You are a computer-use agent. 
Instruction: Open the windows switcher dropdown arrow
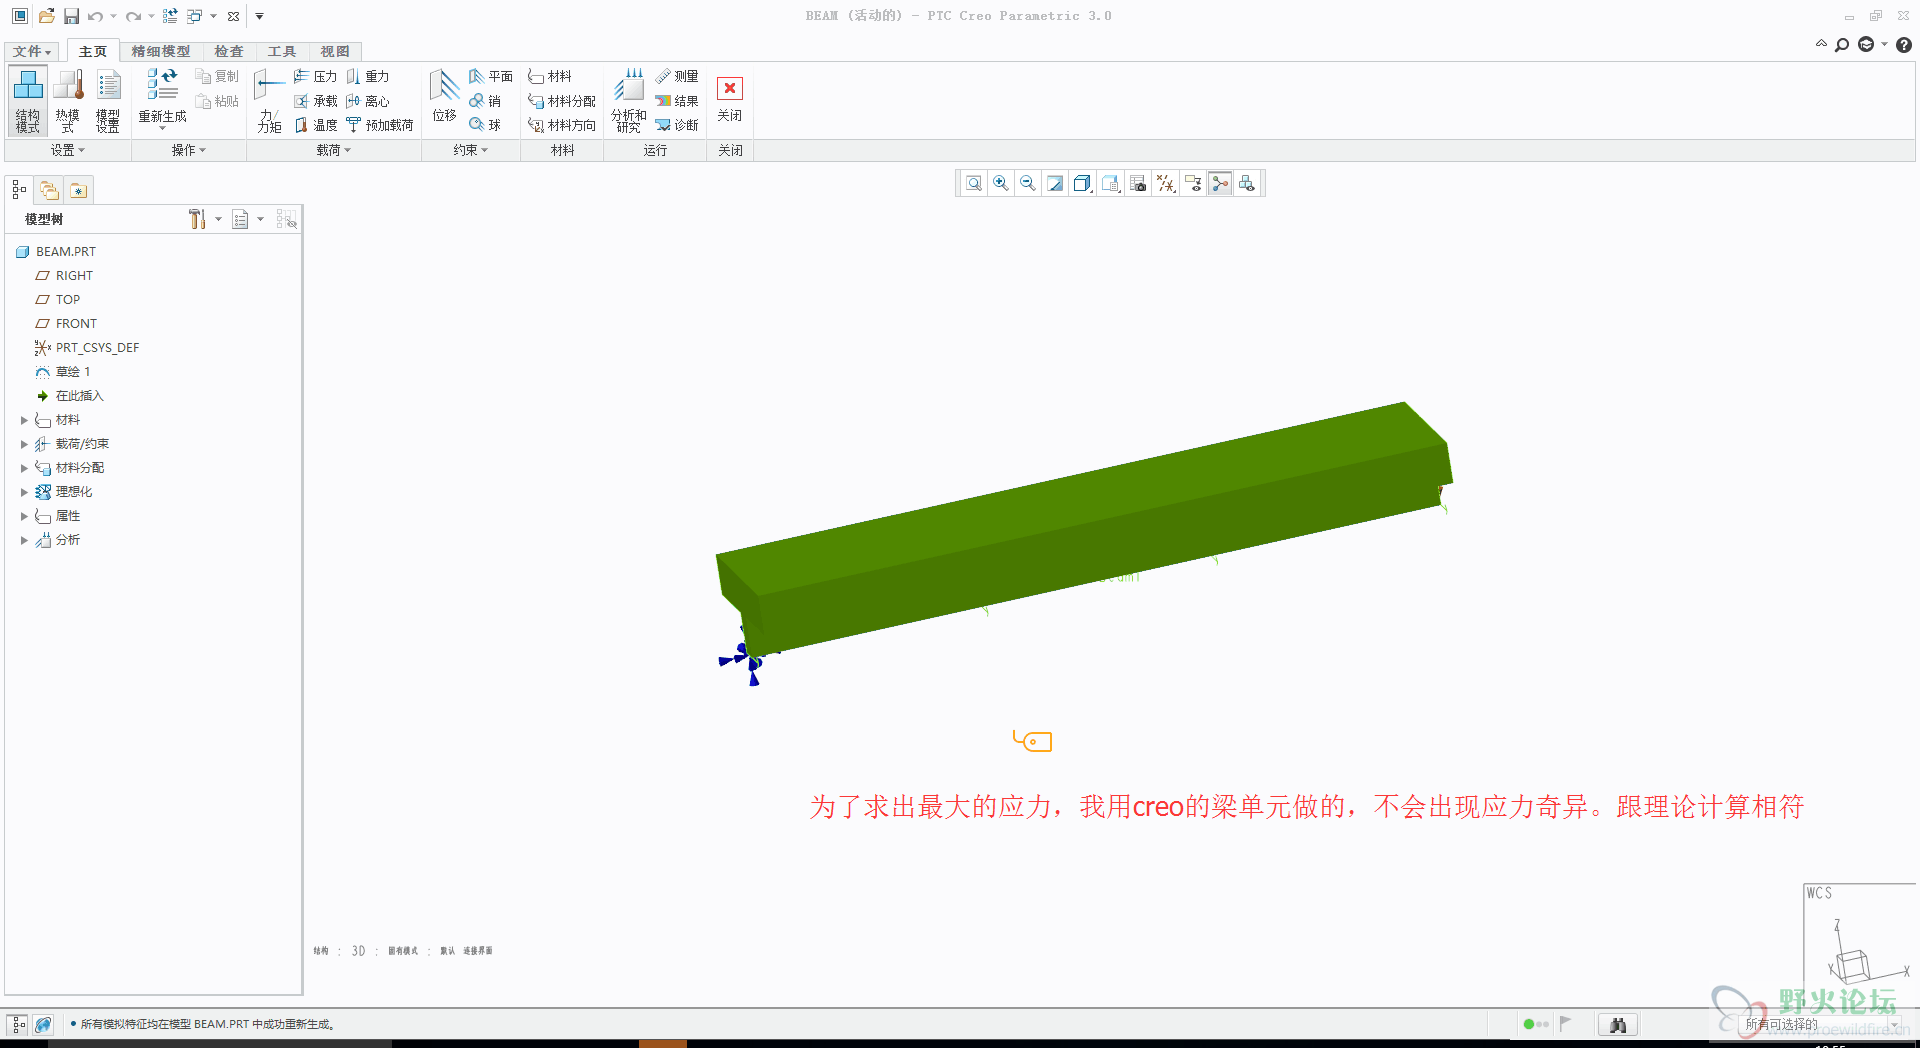coord(213,16)
